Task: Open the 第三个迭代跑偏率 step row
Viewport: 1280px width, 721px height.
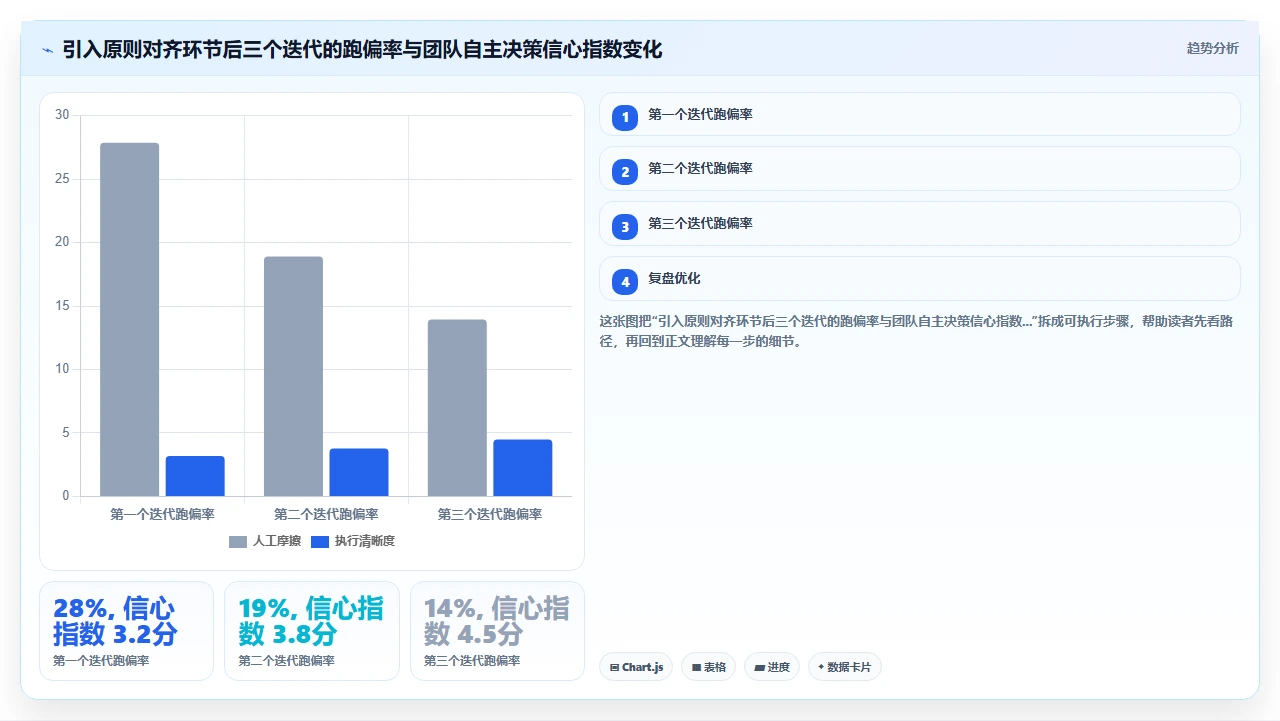Action: tap(919, 224)
